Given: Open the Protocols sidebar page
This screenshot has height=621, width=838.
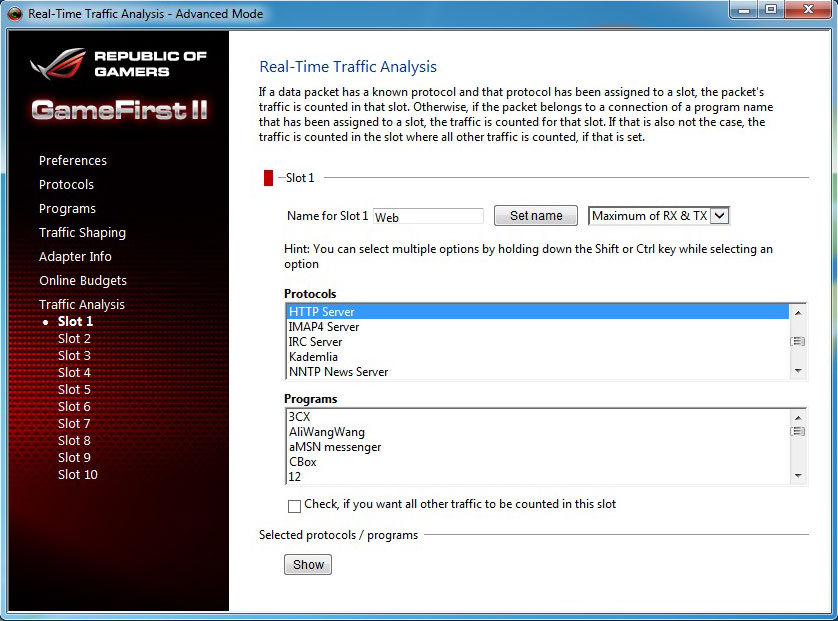Looking at the screenshot, I should tap(66, 184).
